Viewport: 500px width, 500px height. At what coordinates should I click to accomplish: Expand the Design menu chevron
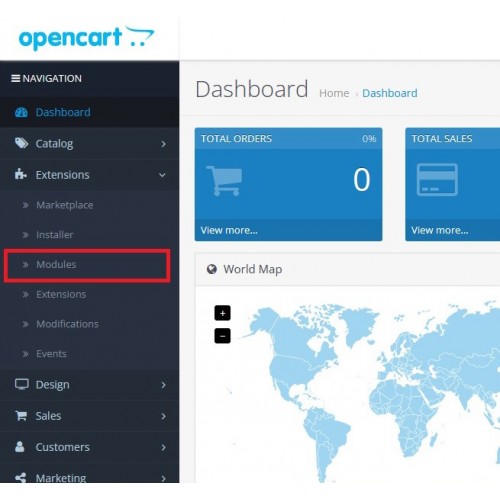[163, 385]
